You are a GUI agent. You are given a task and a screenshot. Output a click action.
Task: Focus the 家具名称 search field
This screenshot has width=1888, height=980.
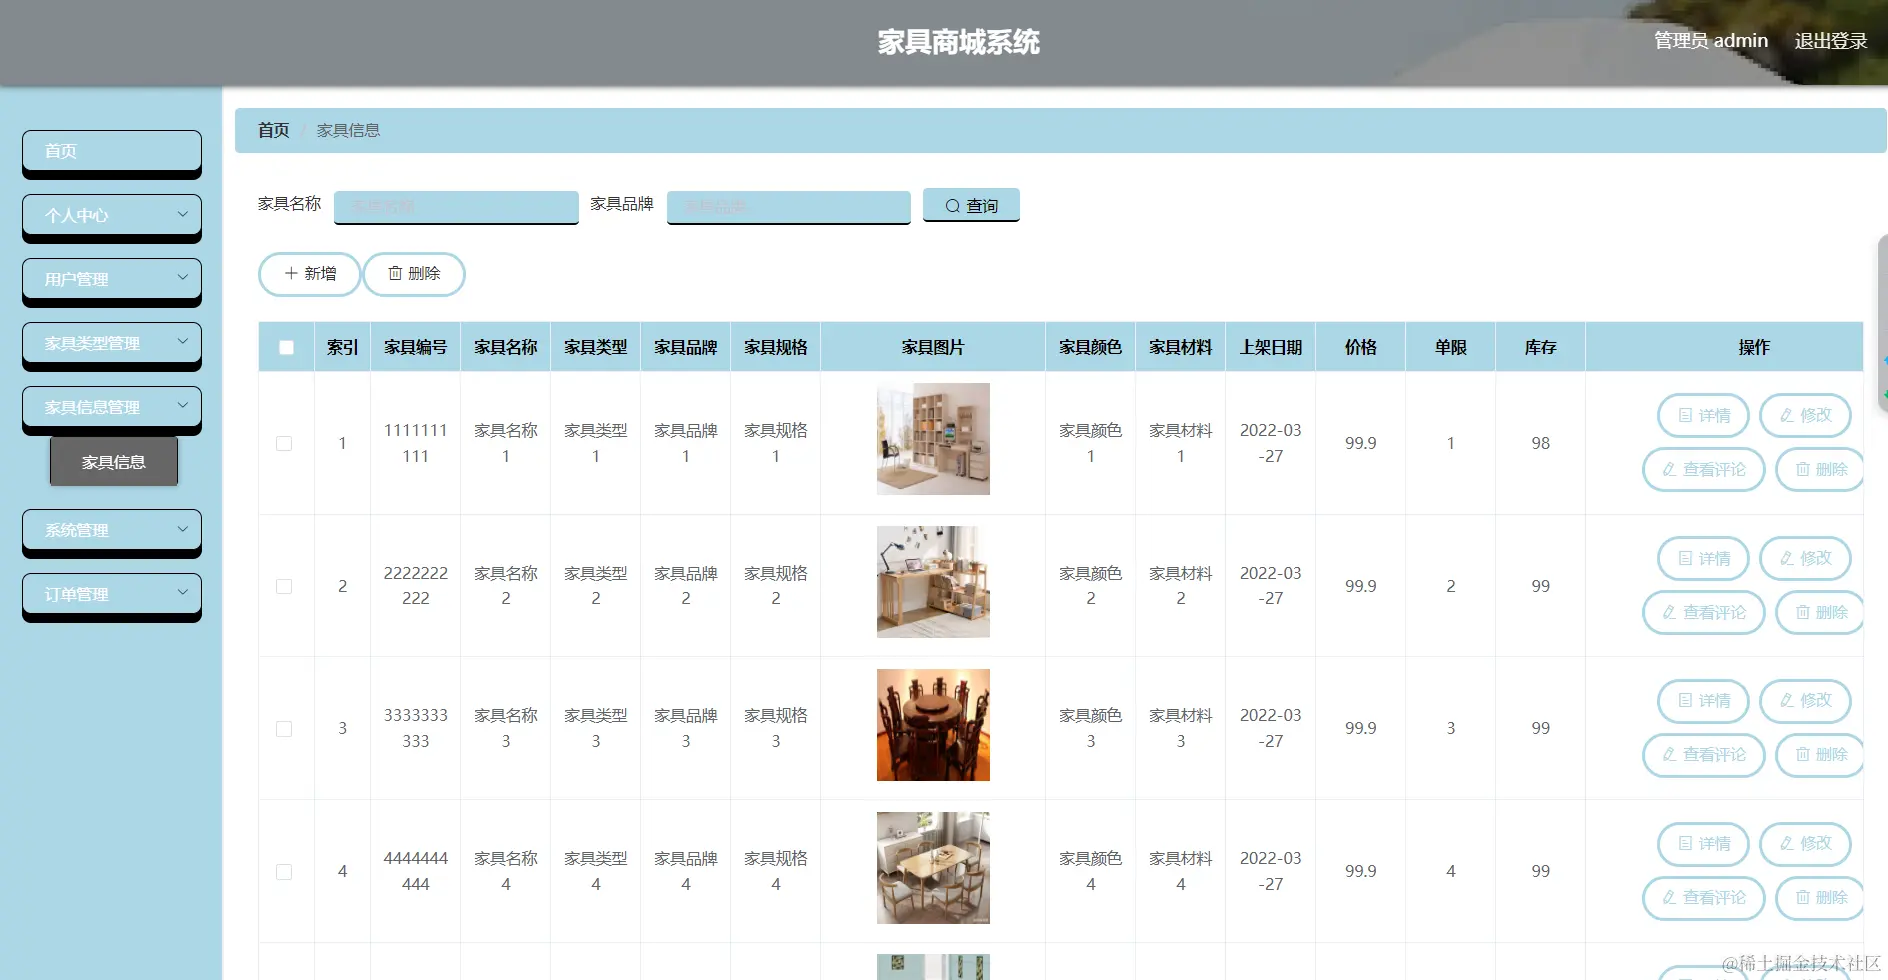click(456, 206)
